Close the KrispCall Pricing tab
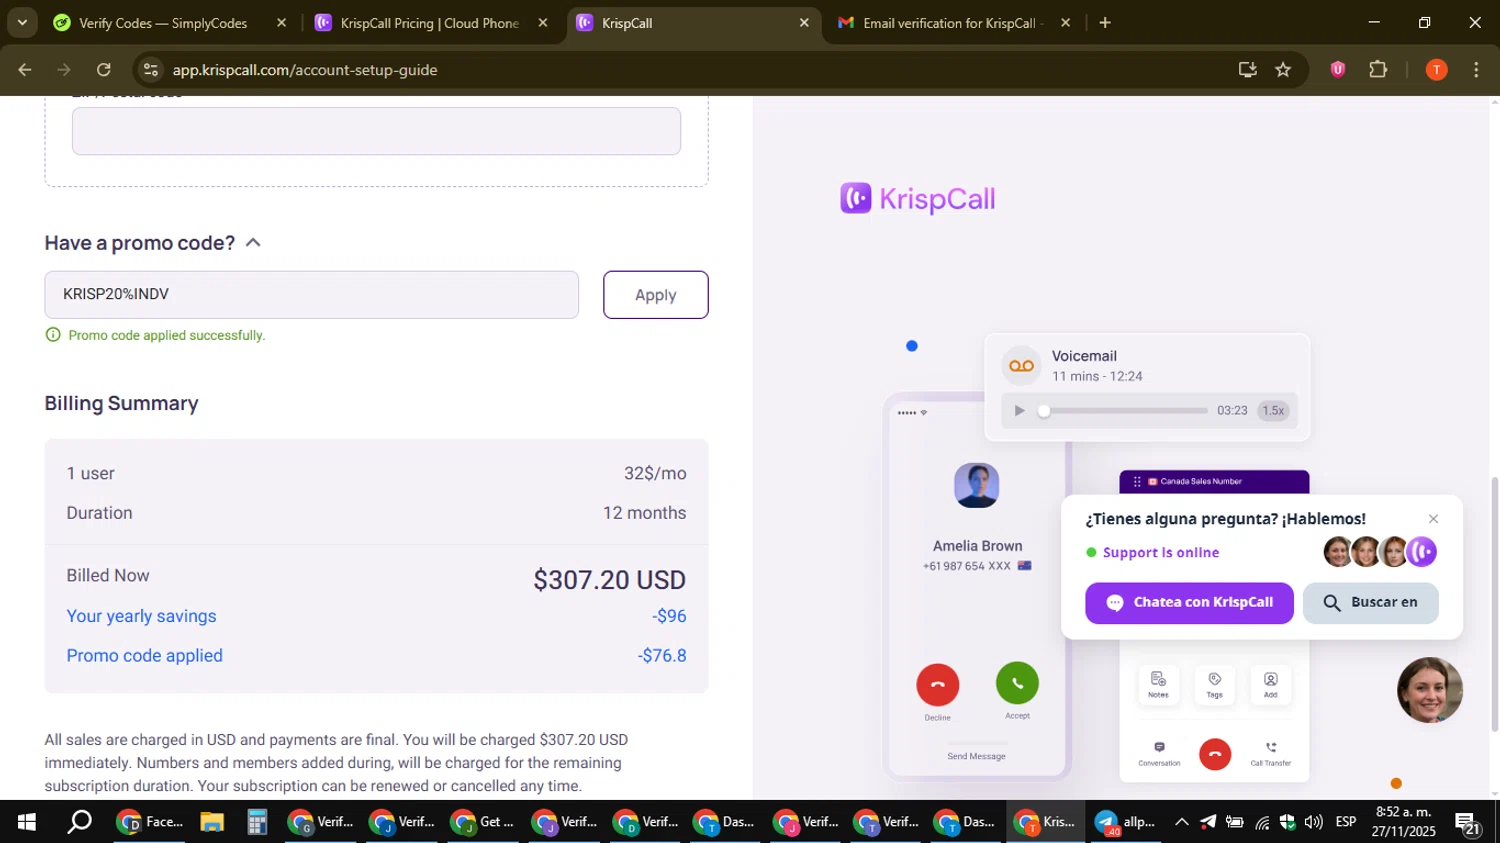 543,23
